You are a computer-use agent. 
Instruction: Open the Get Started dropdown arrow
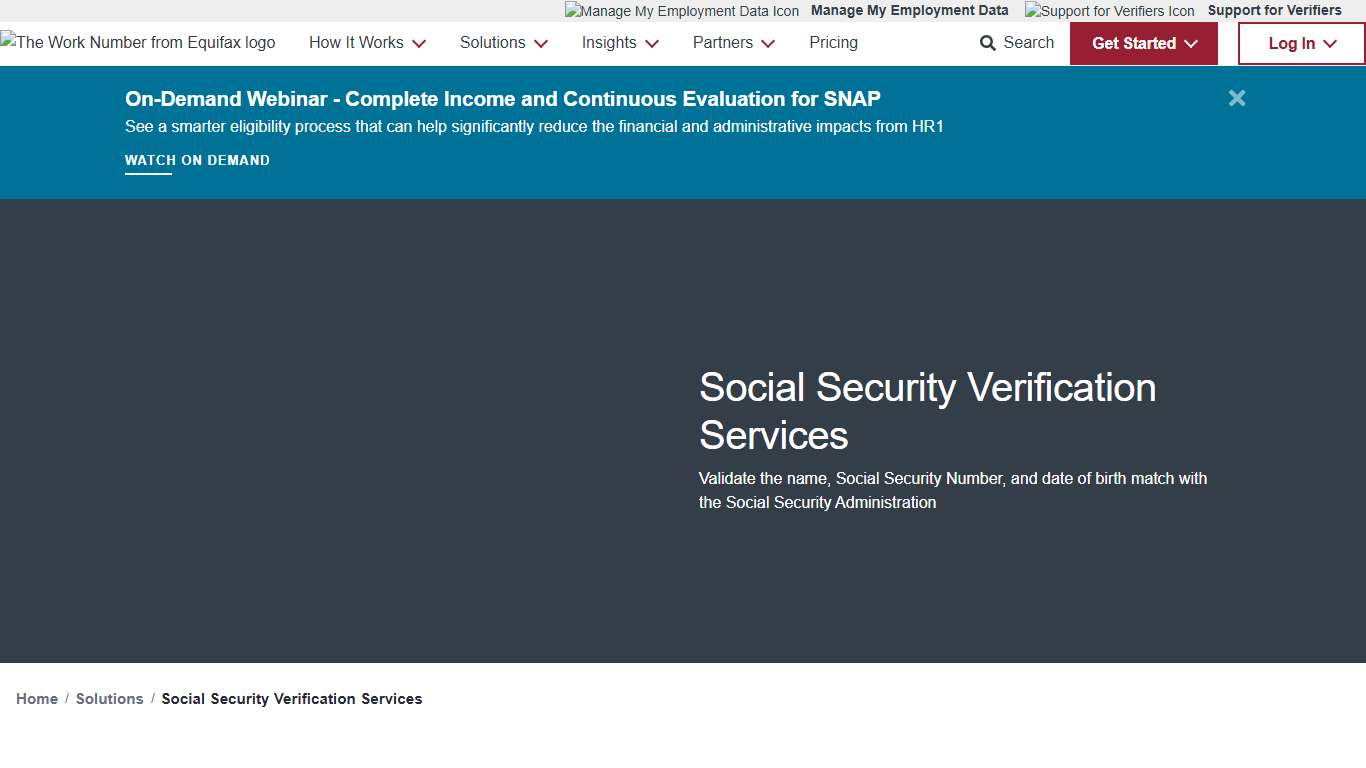(x=1191, y=43)
